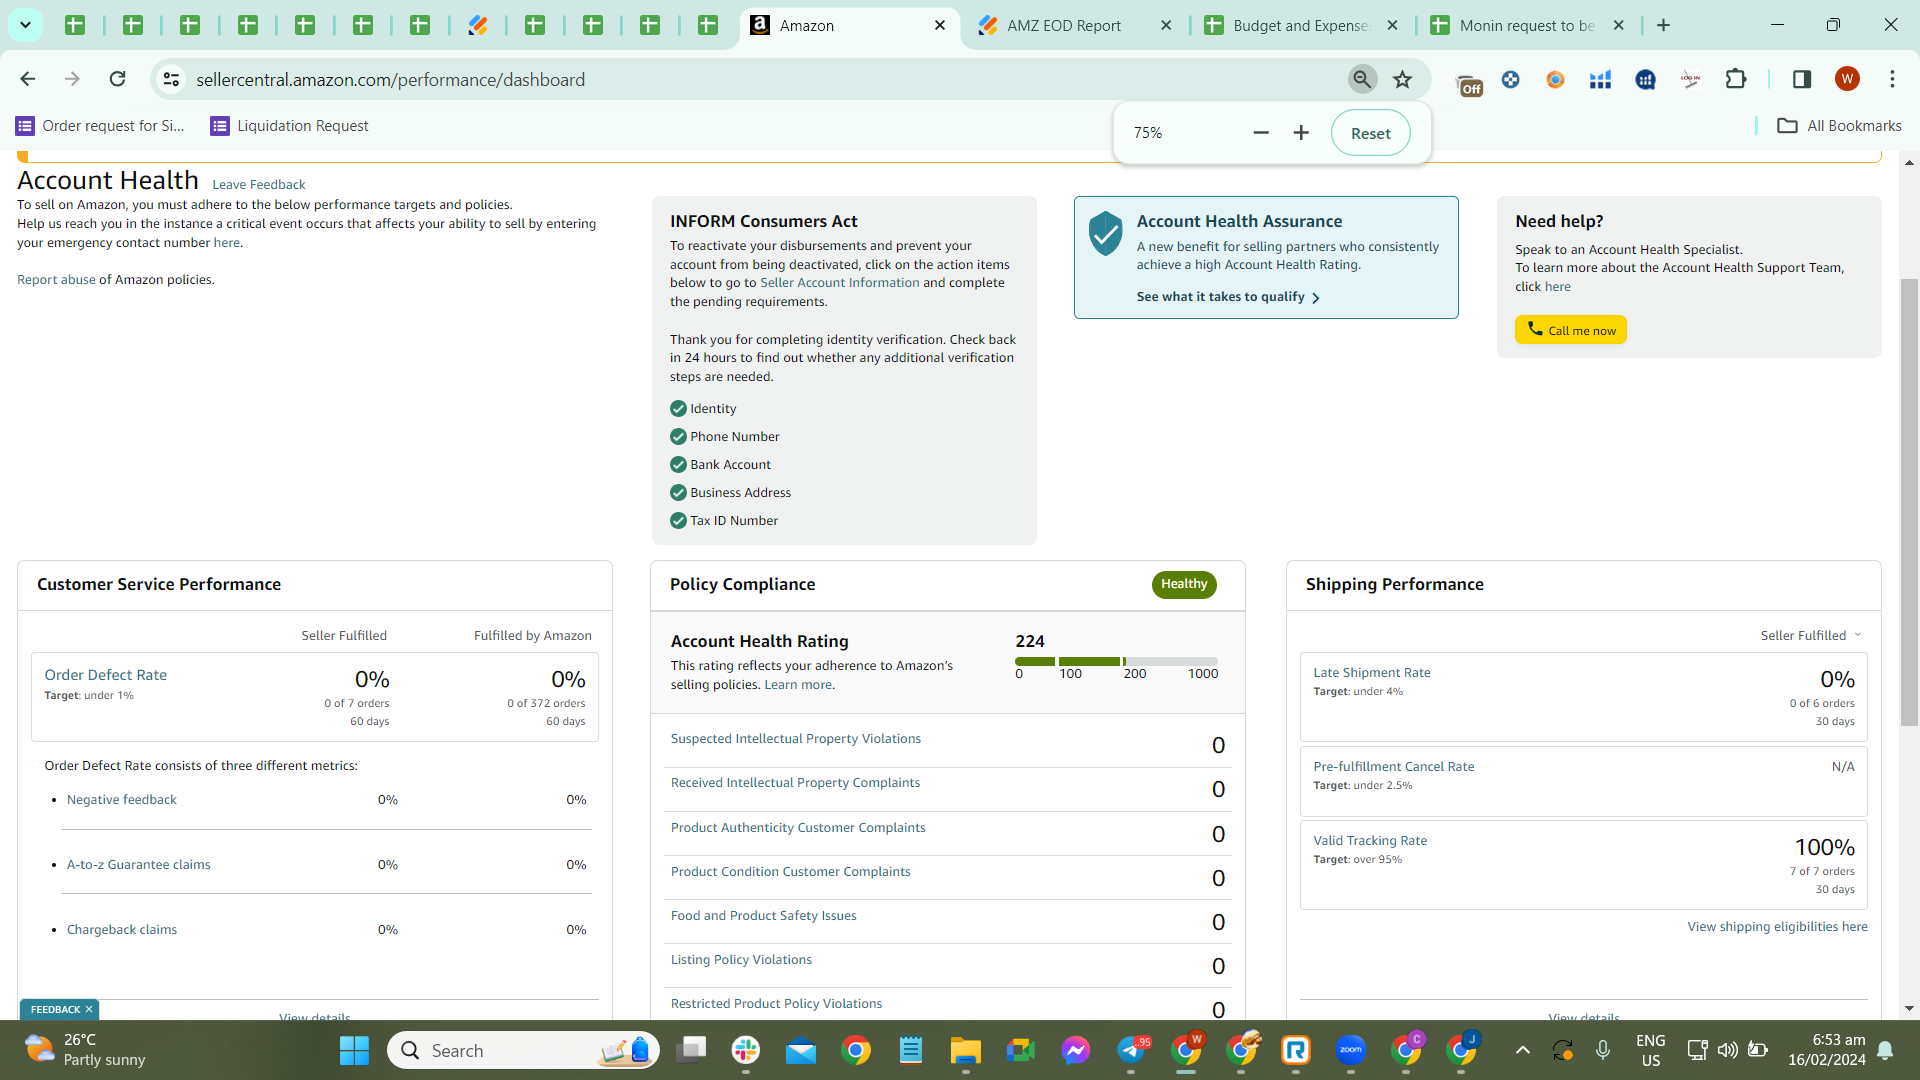The image size is (1920, 1080).
Task: Click the page vertical scrollbar
Action: (1909, 500)
